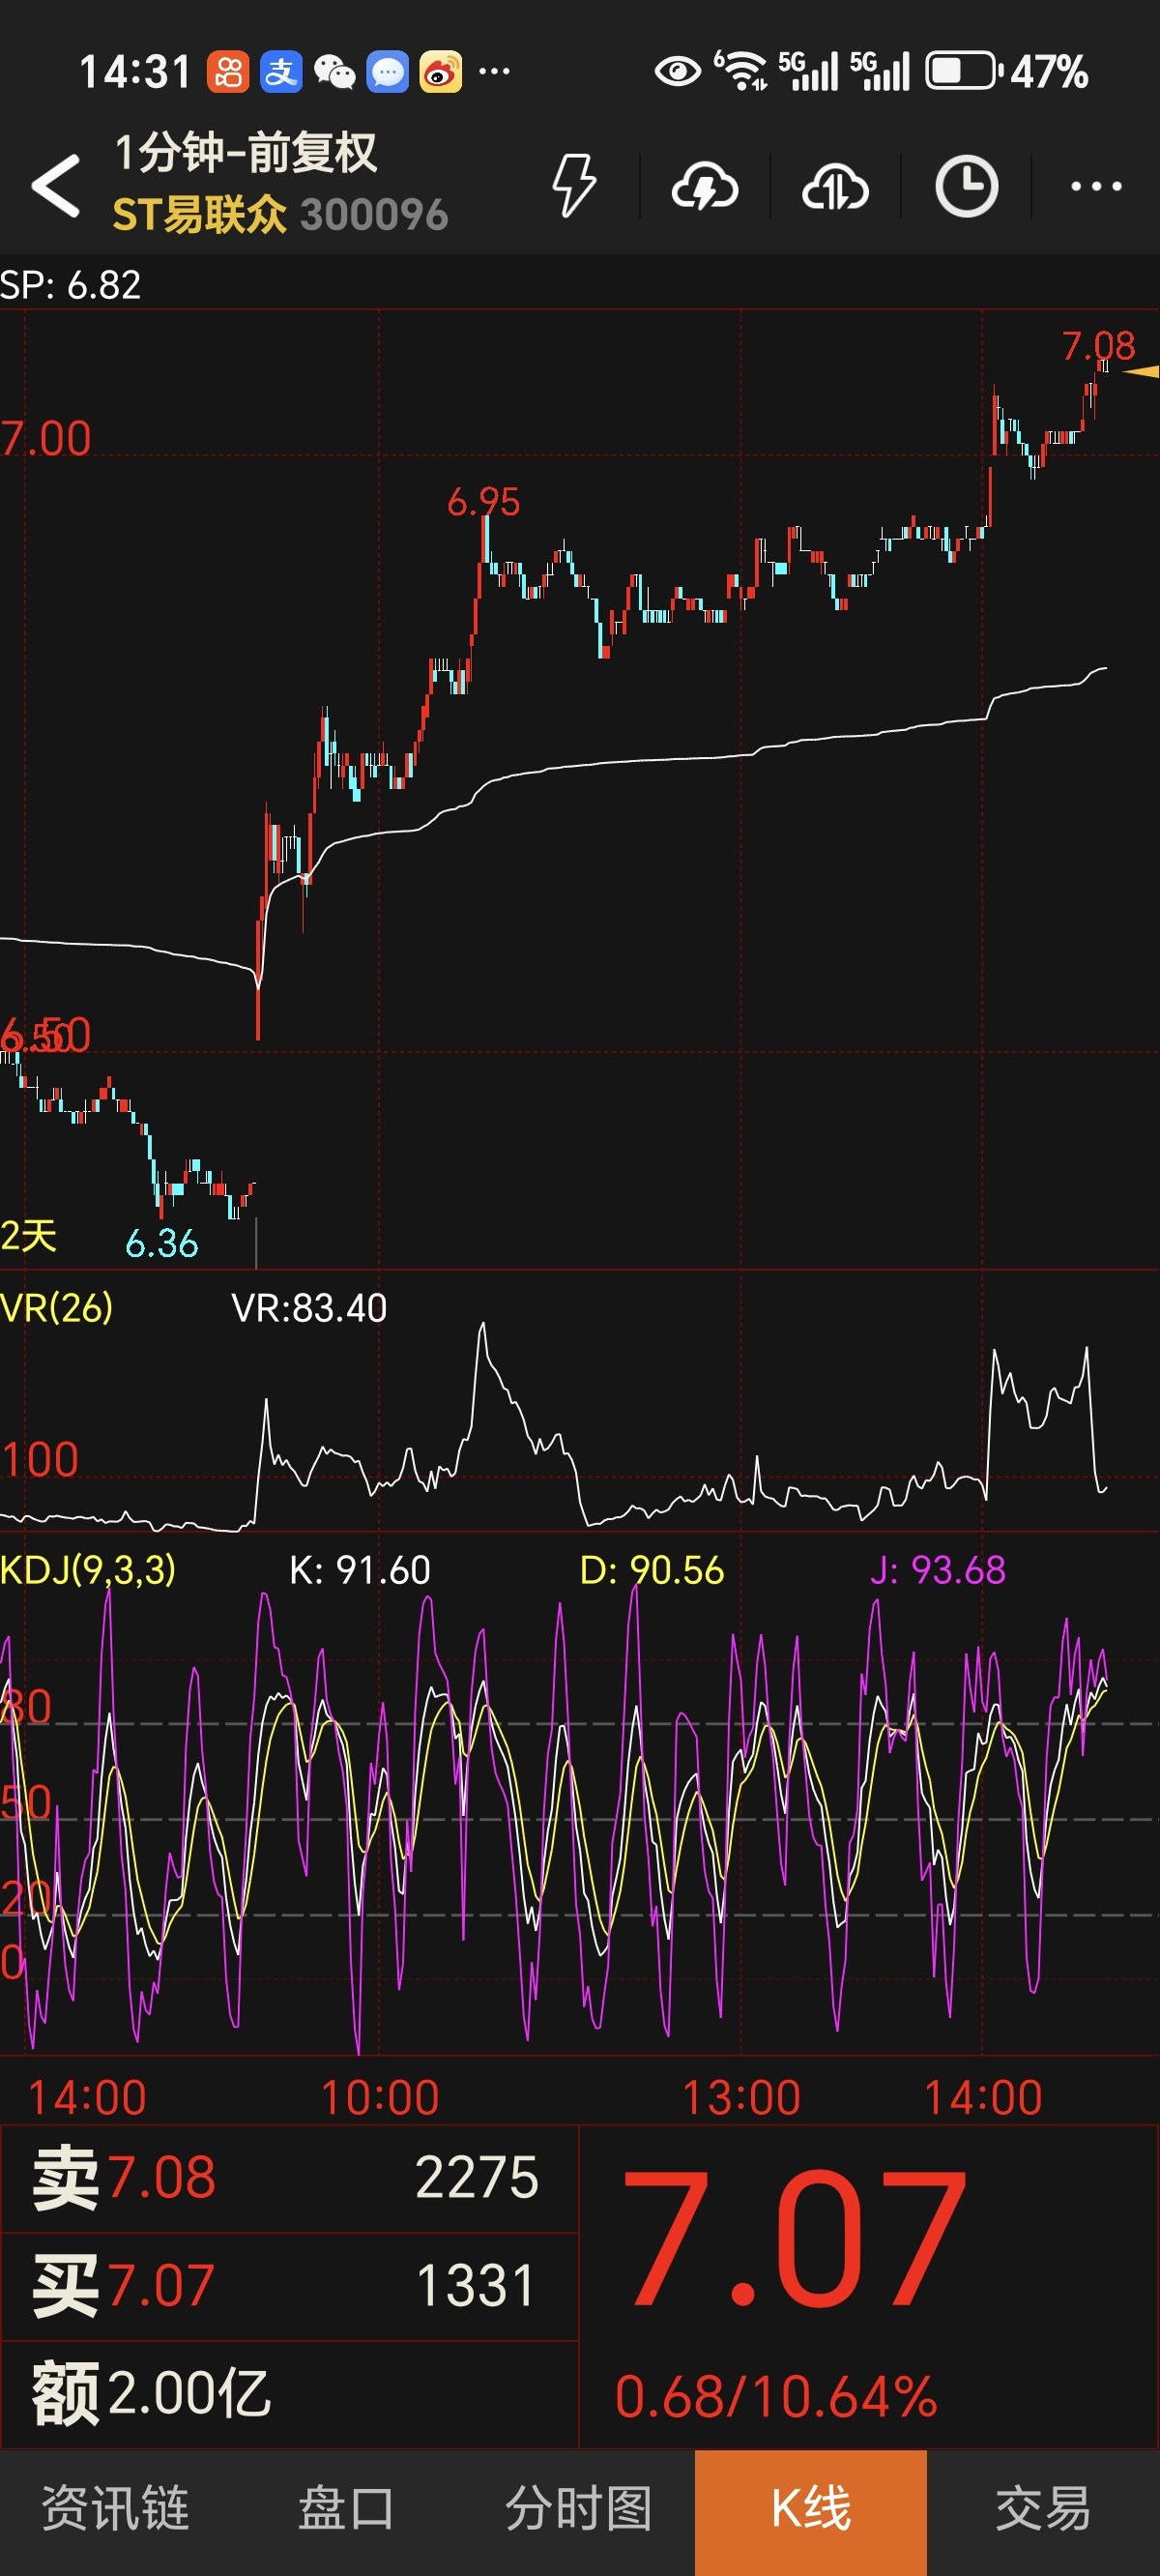Tap the 10:00 time axis label
Viewport: 1160px width, 2576px height.
pyautogui.click(x=379, y=2098)
